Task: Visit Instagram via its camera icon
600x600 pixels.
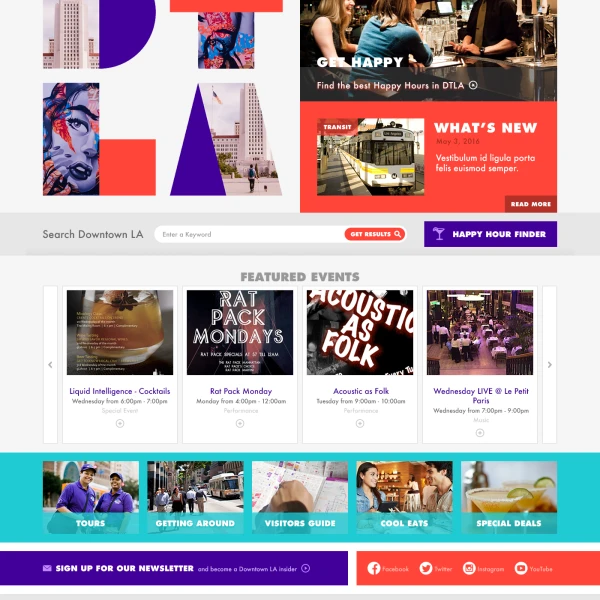Action: (469, 568)
